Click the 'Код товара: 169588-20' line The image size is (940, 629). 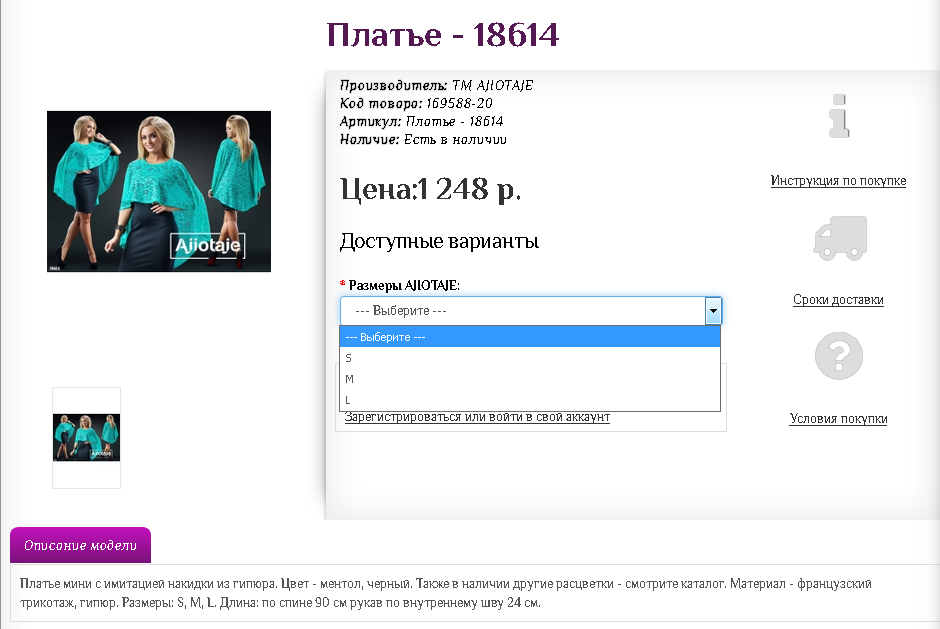pyautogui.click(x=416, y=103)
